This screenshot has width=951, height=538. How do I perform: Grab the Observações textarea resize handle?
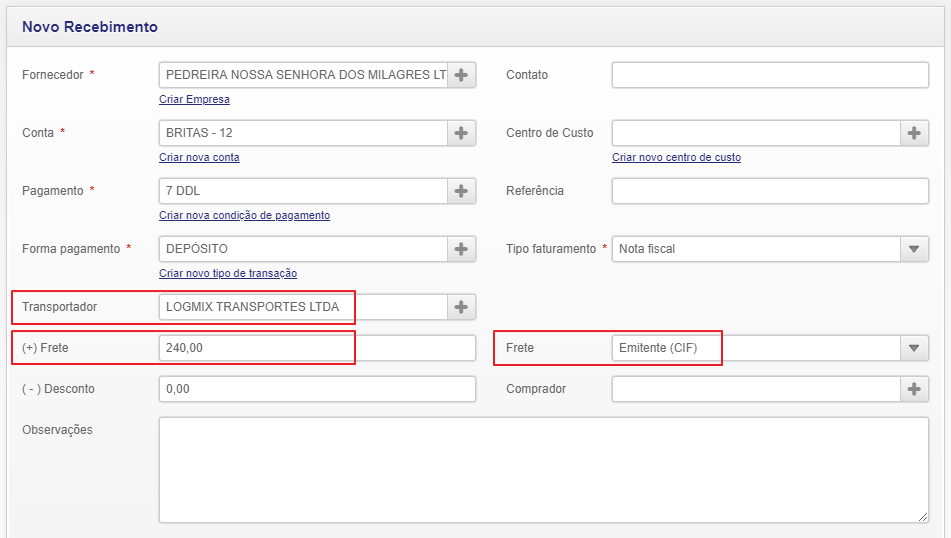pos(923,517)
